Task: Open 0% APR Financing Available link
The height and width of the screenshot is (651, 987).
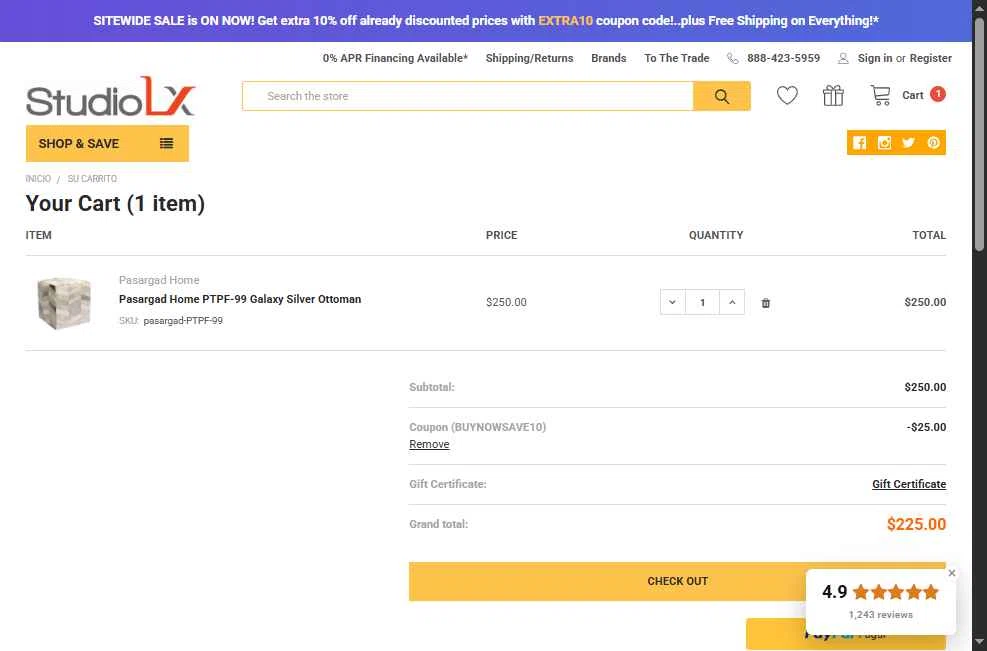Action: [x=395, y=58]
